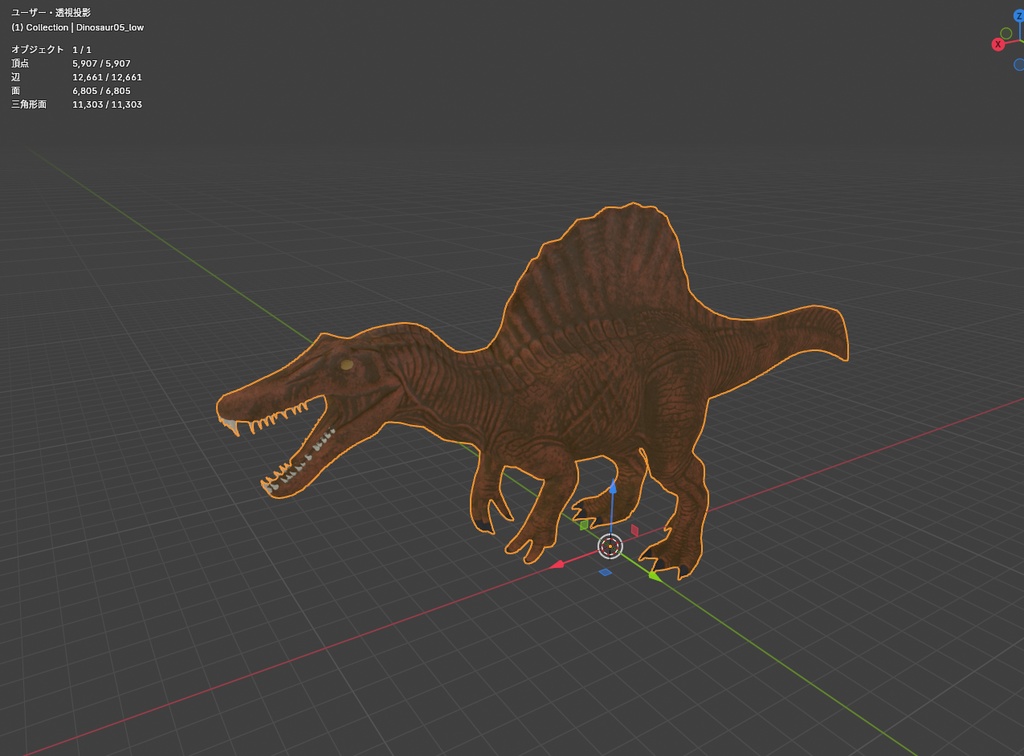This screenshot has height=756, width=1024.
Task: Click the hollow green negative Y gizmo circle
Action: [1006, 33]
